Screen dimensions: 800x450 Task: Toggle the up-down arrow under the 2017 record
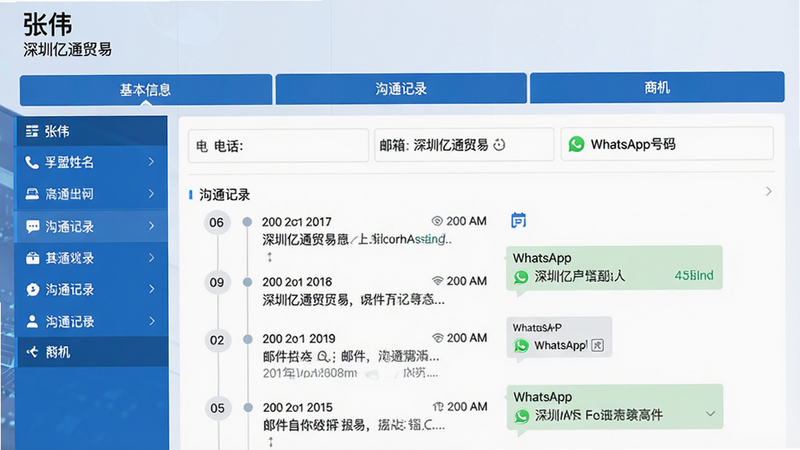[x=270, y=257]
